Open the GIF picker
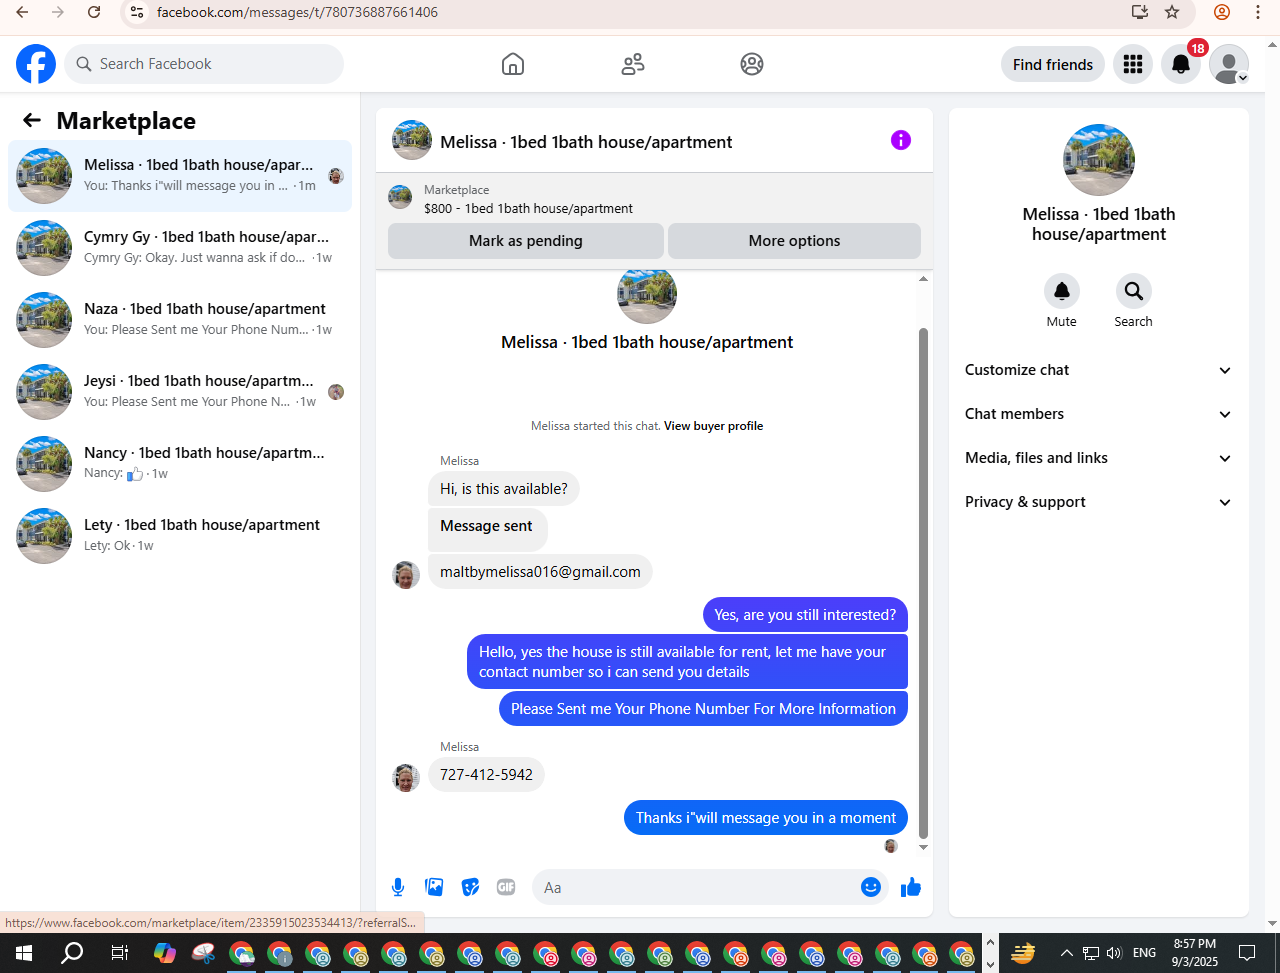 506,887
